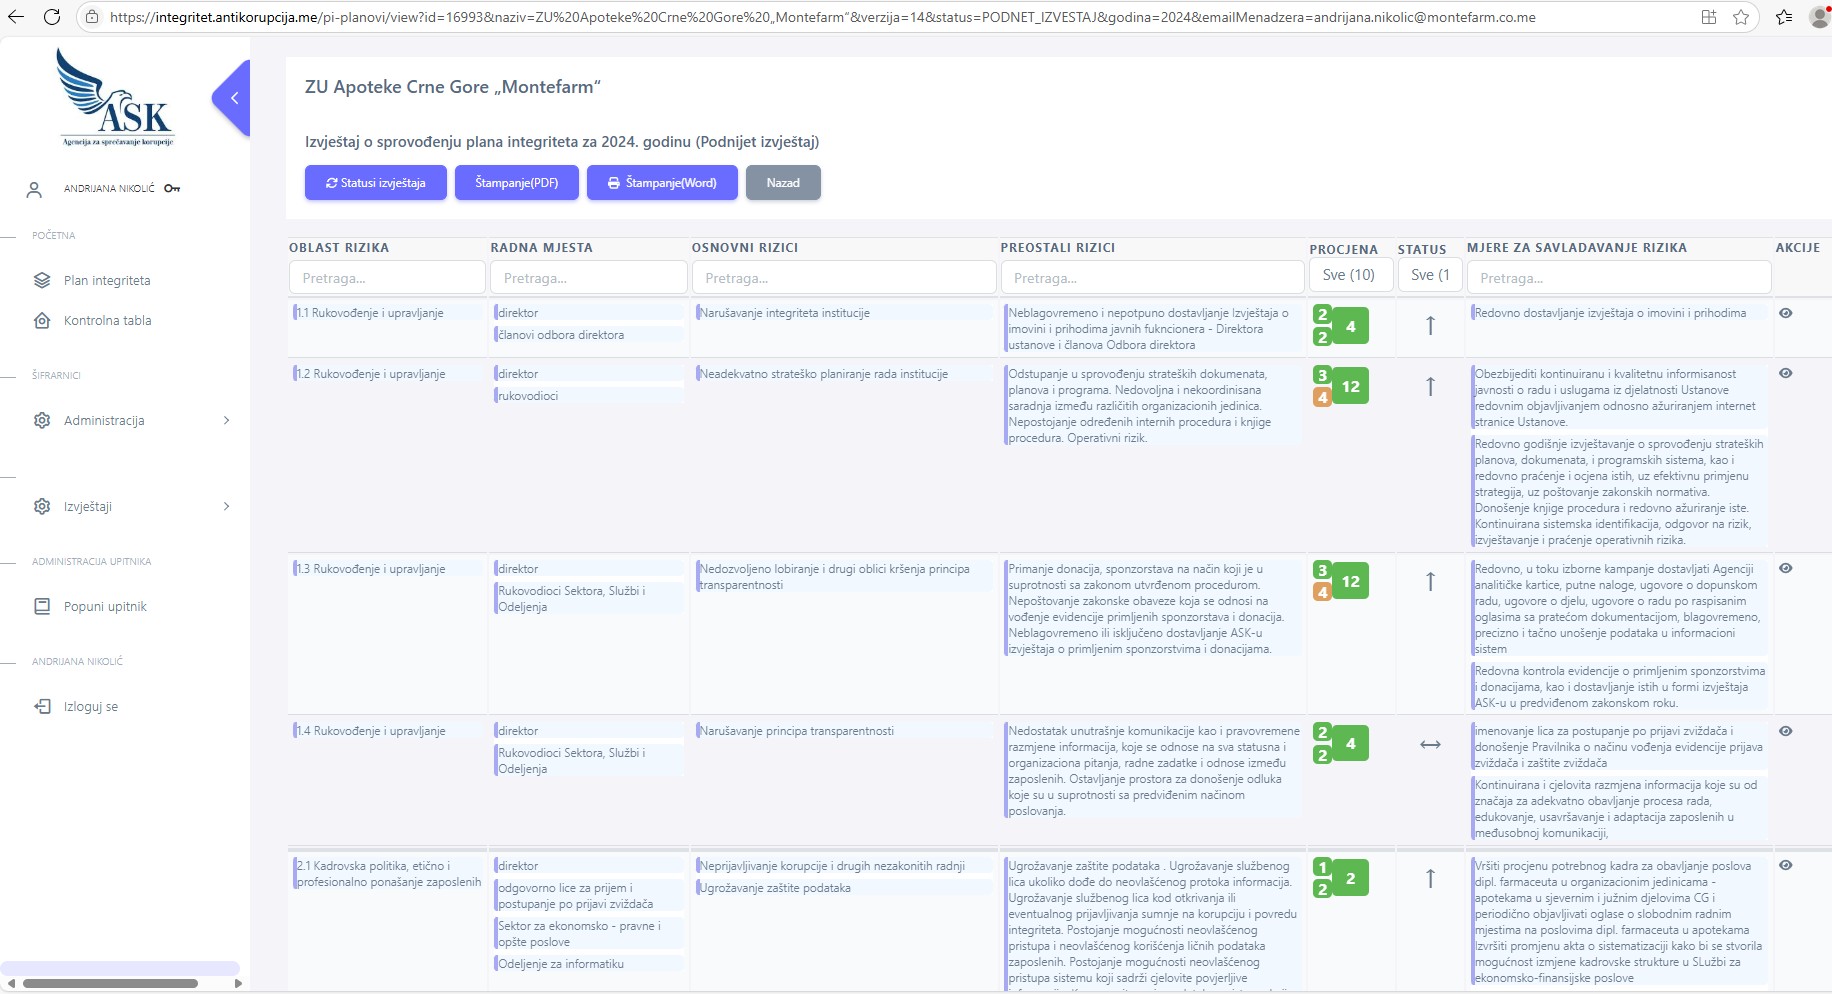
Task: Click the RADNA MJESTA search field
Action: [589, 277]
